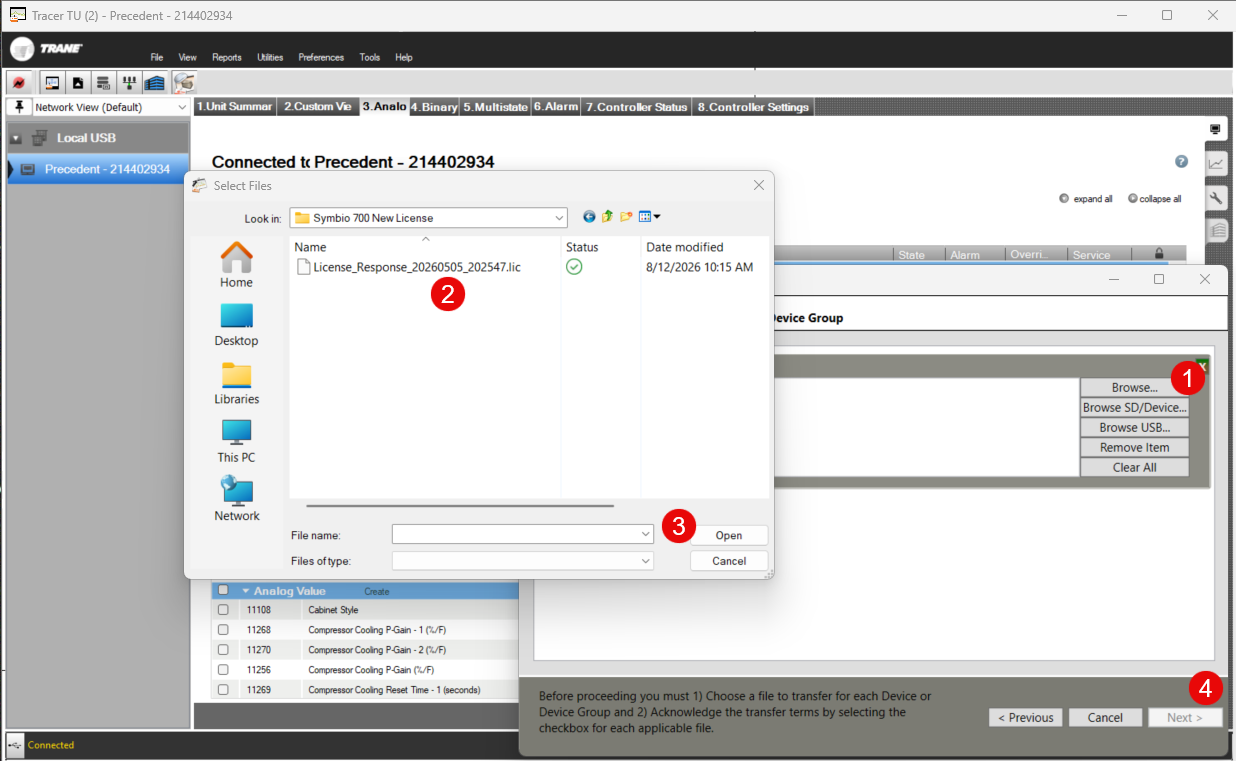The height and width of the screenshot is (761, 1236).
Task: Click the expand all option
Action: coord(1086,199)
